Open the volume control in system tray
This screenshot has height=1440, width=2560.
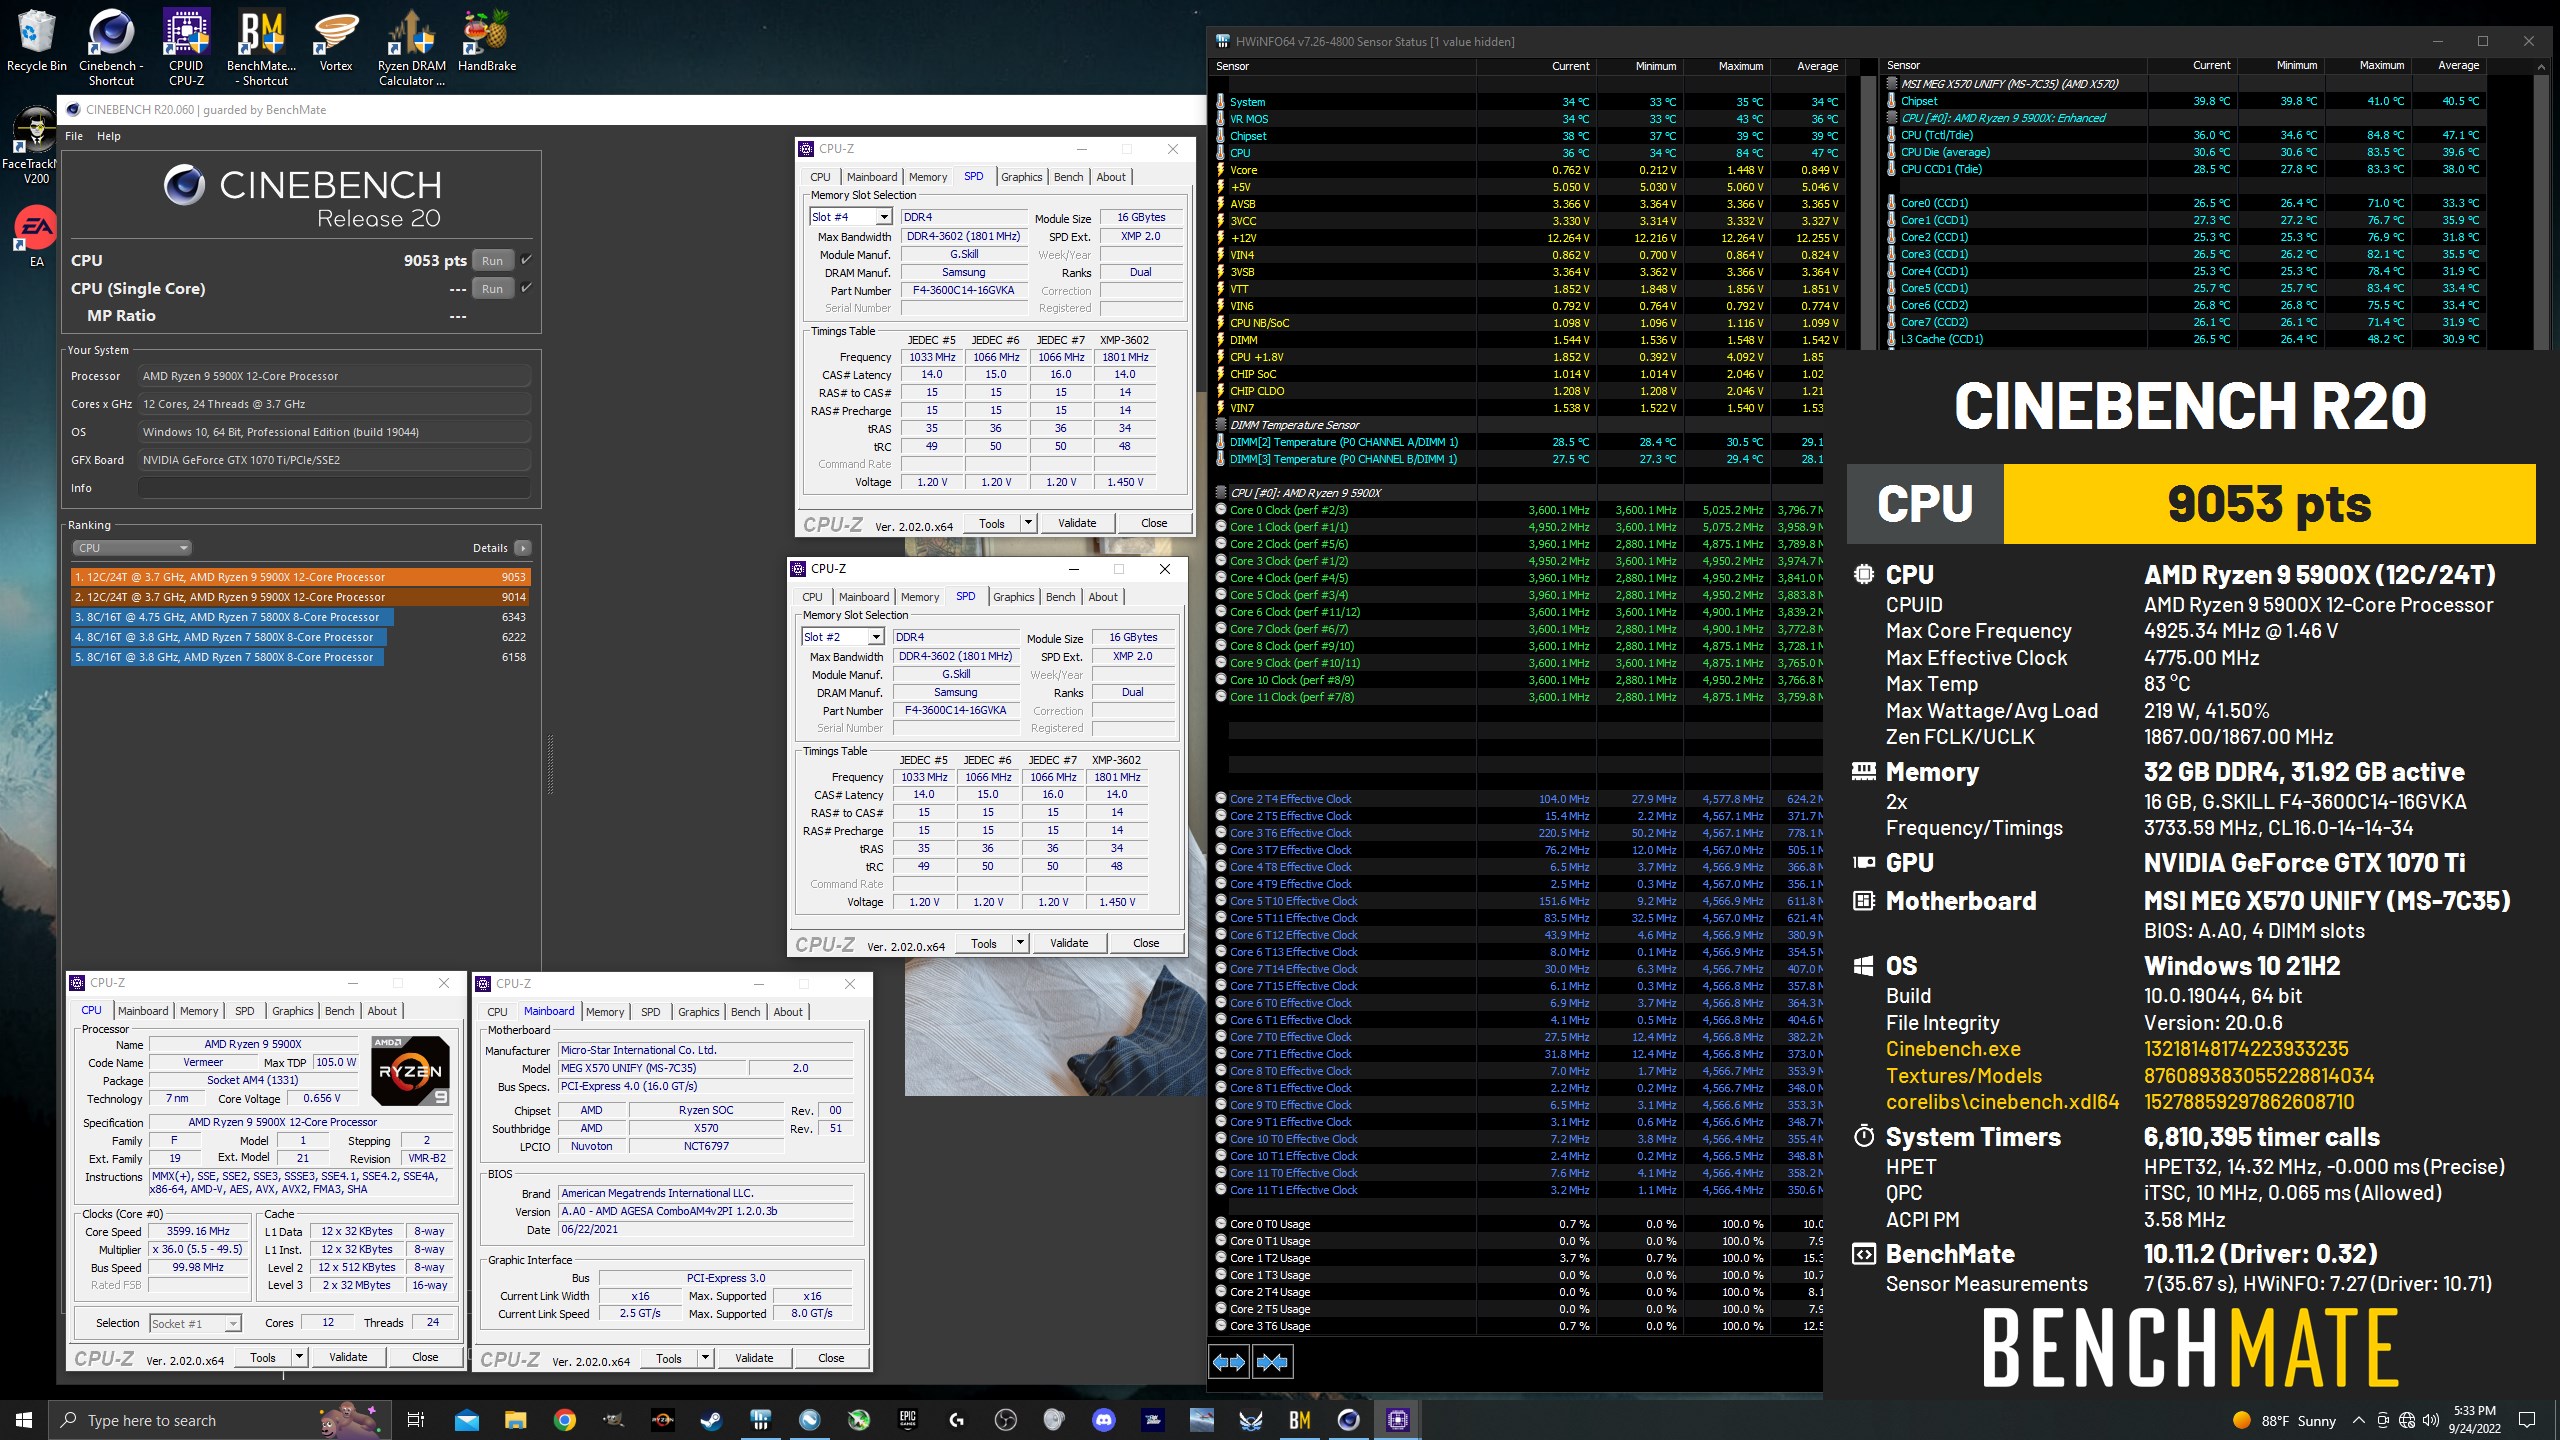coord(2430,1420)
